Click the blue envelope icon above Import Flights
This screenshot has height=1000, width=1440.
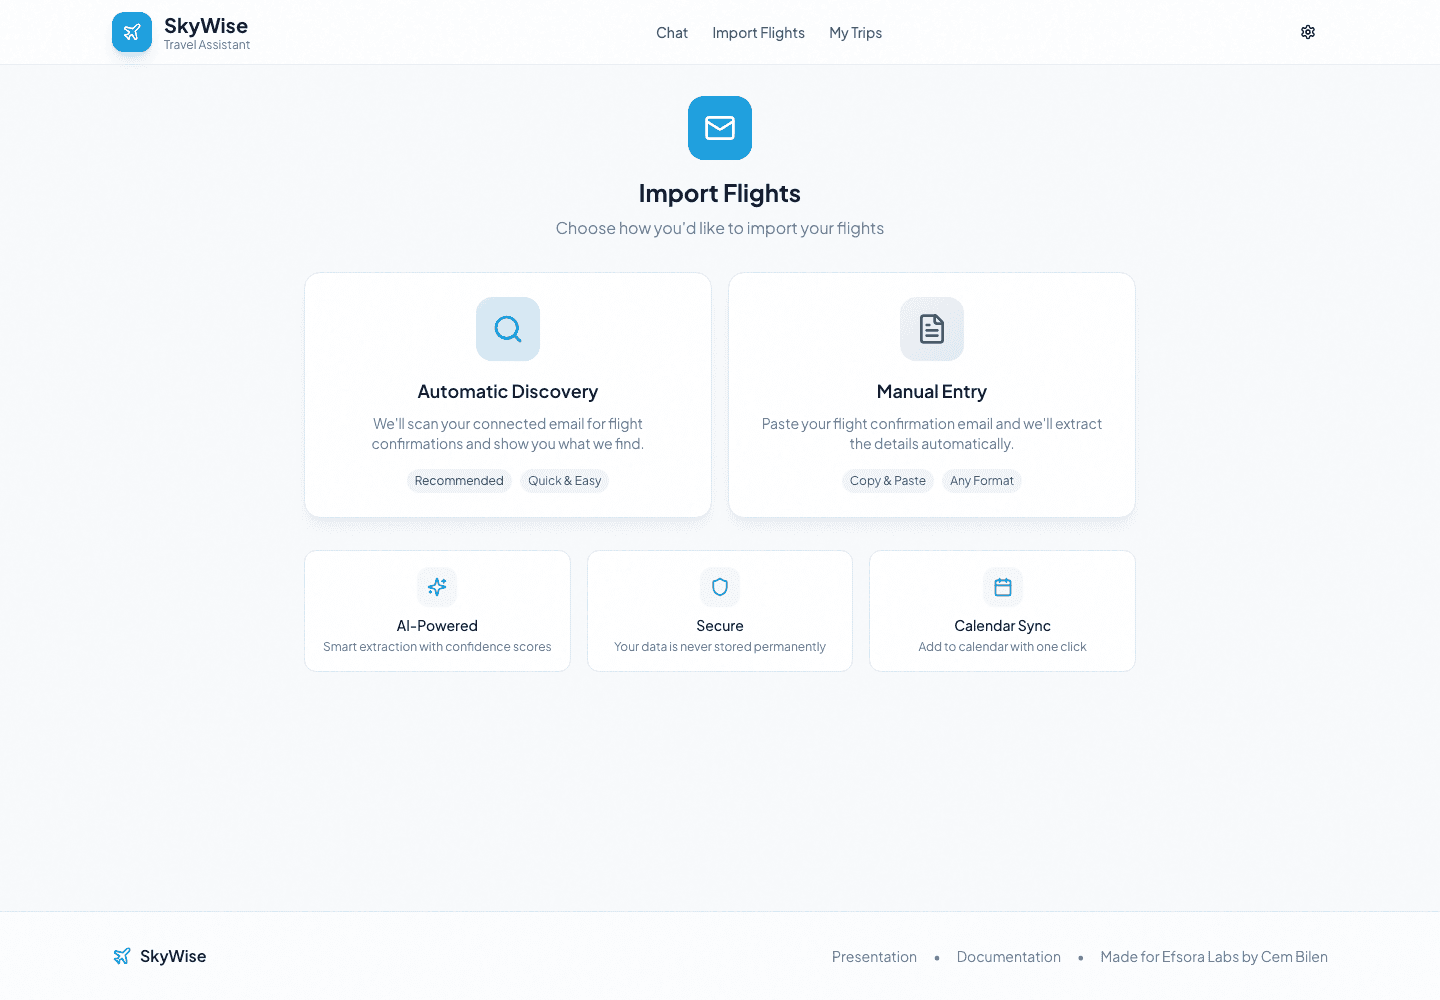pyautogui.click(x=720, y=128)
